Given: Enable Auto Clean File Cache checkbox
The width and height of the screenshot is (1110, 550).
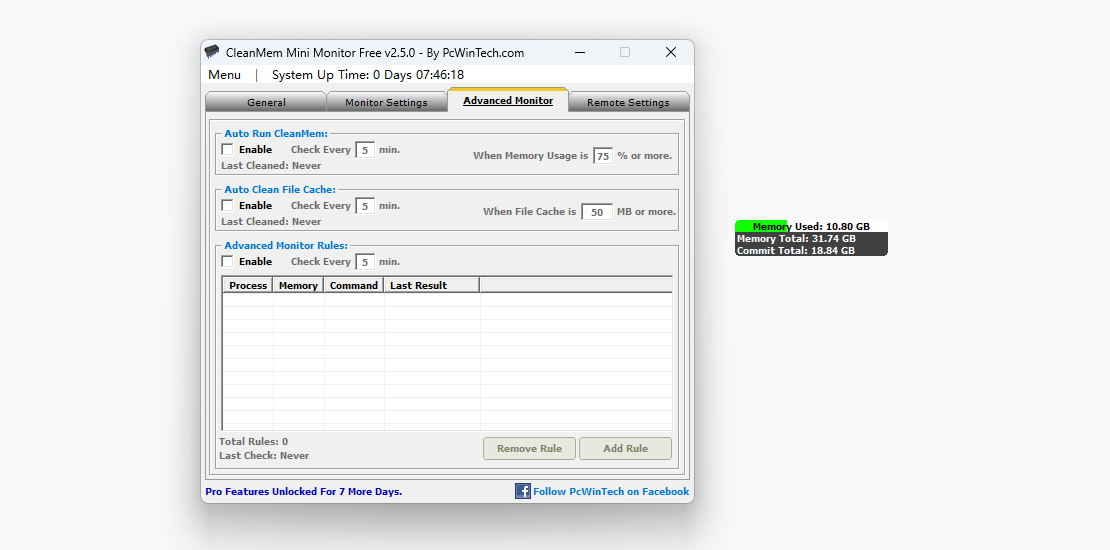Looking at the screenshot, I should (227, 206).
